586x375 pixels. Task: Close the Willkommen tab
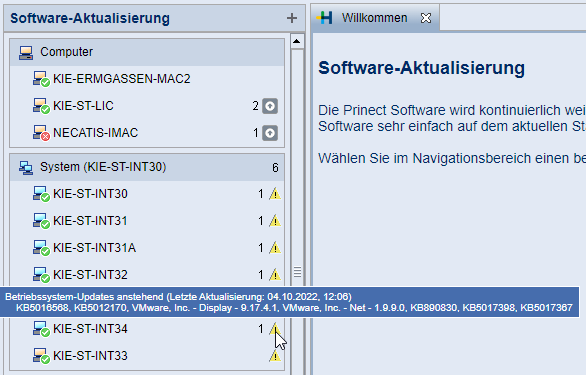(x=426, y=18)
